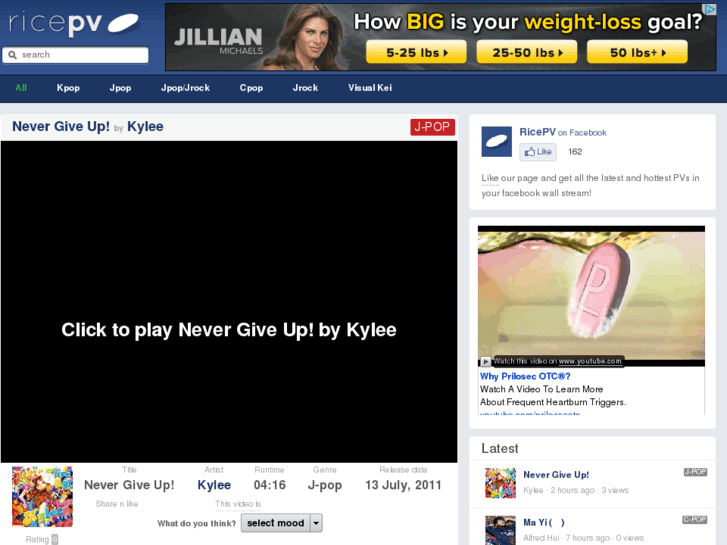The height and width of the screenshot is (545, 727).
Task: Click the Never Give Up! title heading
Action: [x=61, y=126]
